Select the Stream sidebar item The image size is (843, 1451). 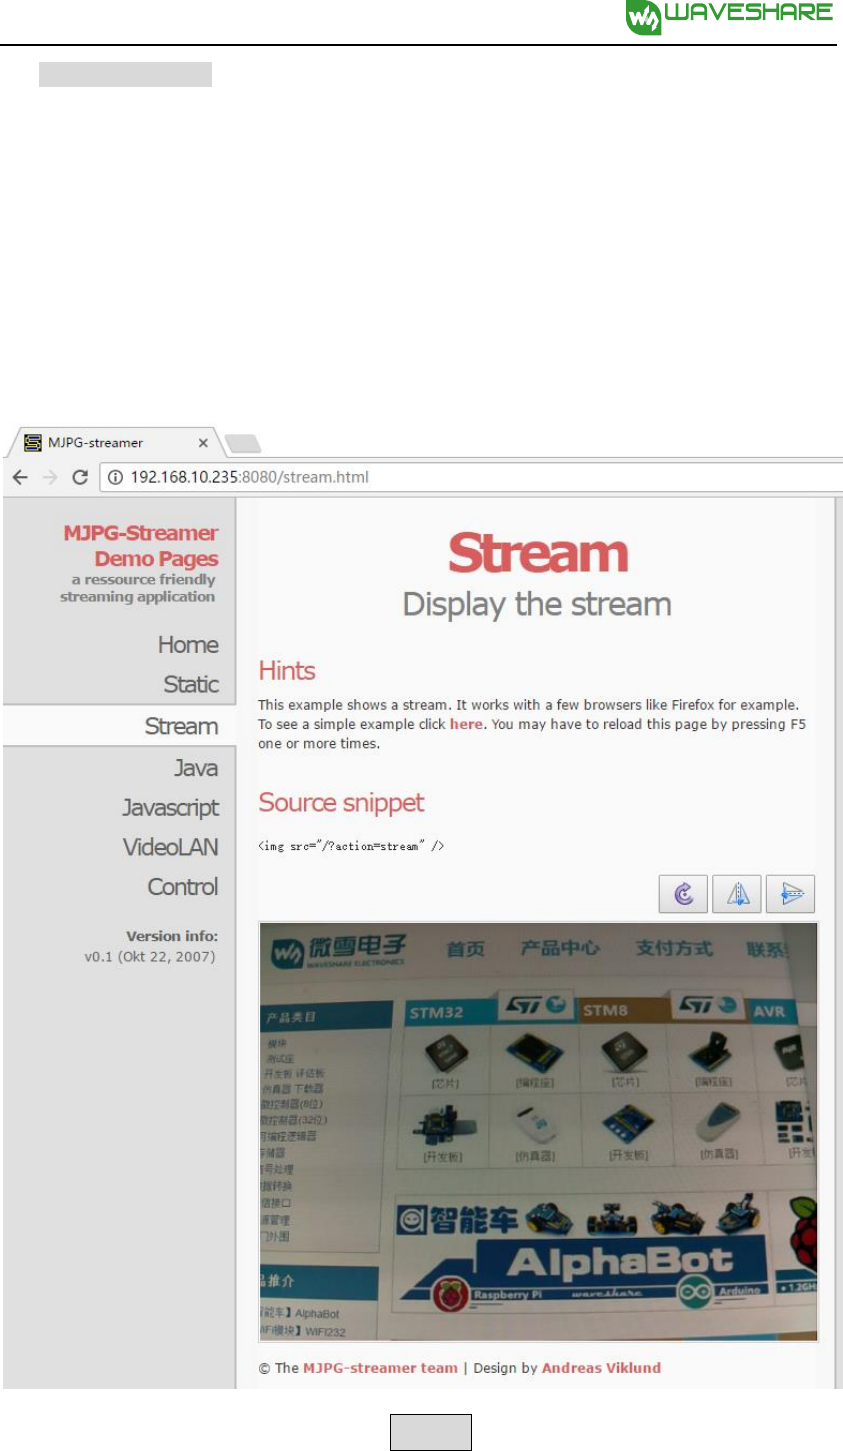tap(119, 726)
